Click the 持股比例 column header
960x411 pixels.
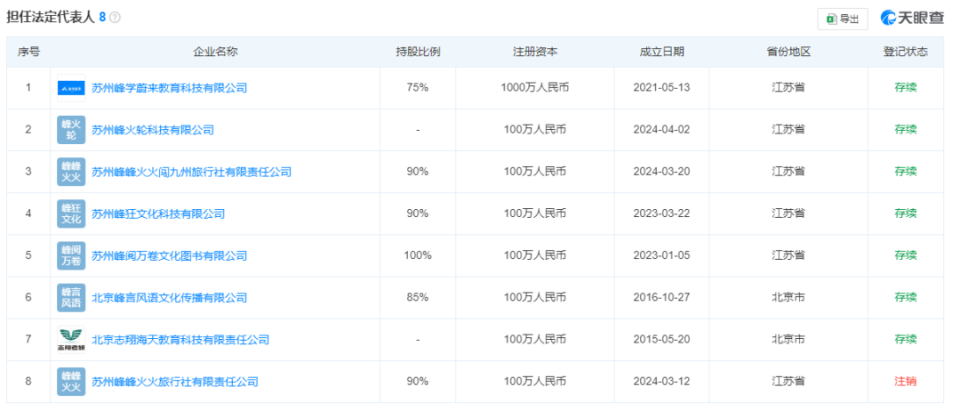(x=418, y=52)
